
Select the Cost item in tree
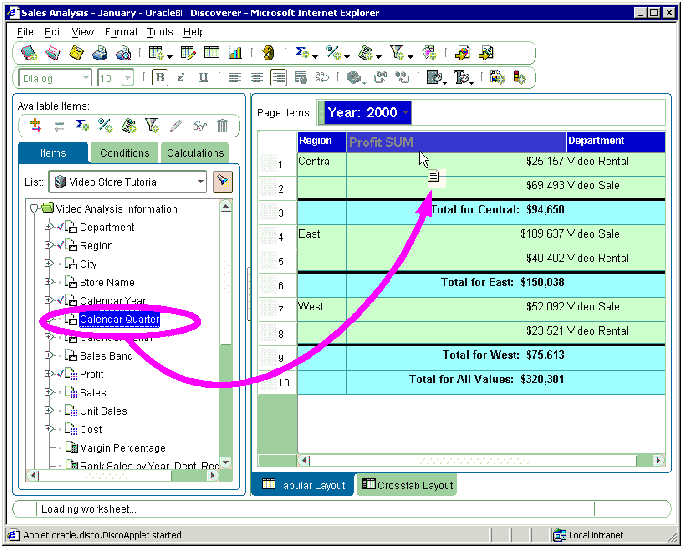pyautogui.click(x=91, y=429)
